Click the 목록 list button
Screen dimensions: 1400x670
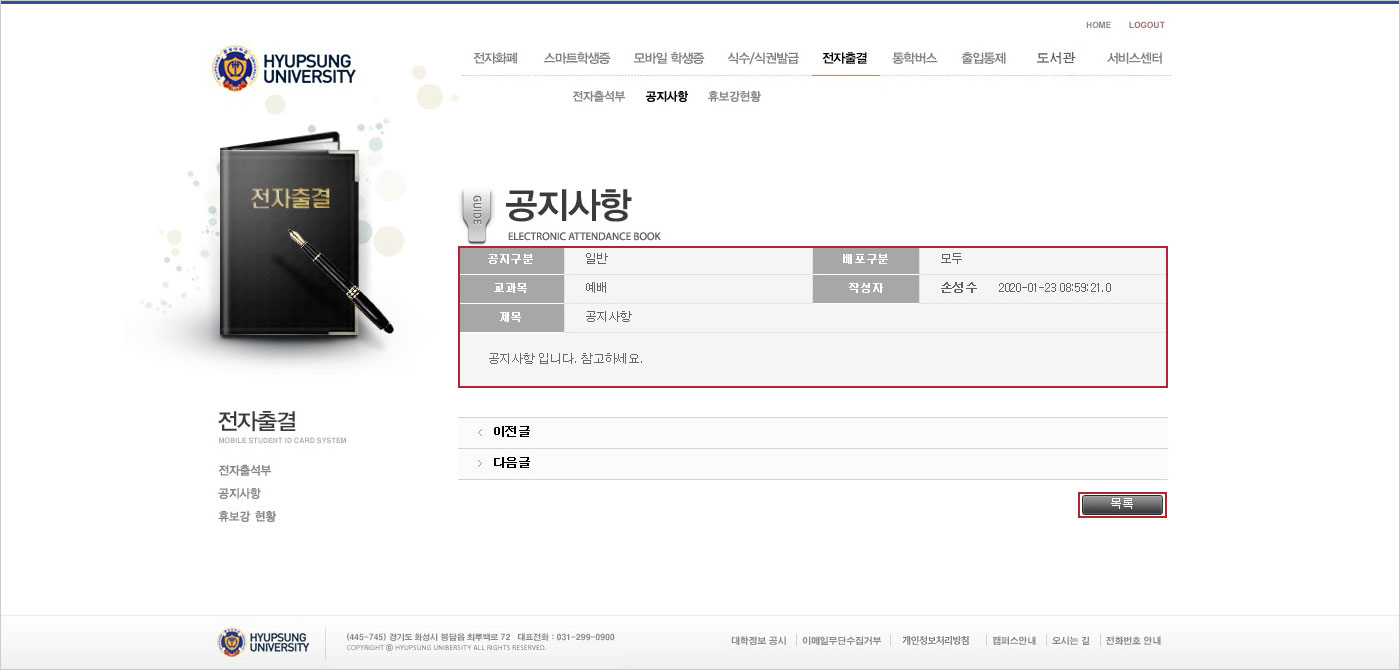click(x=1122, y=505)
